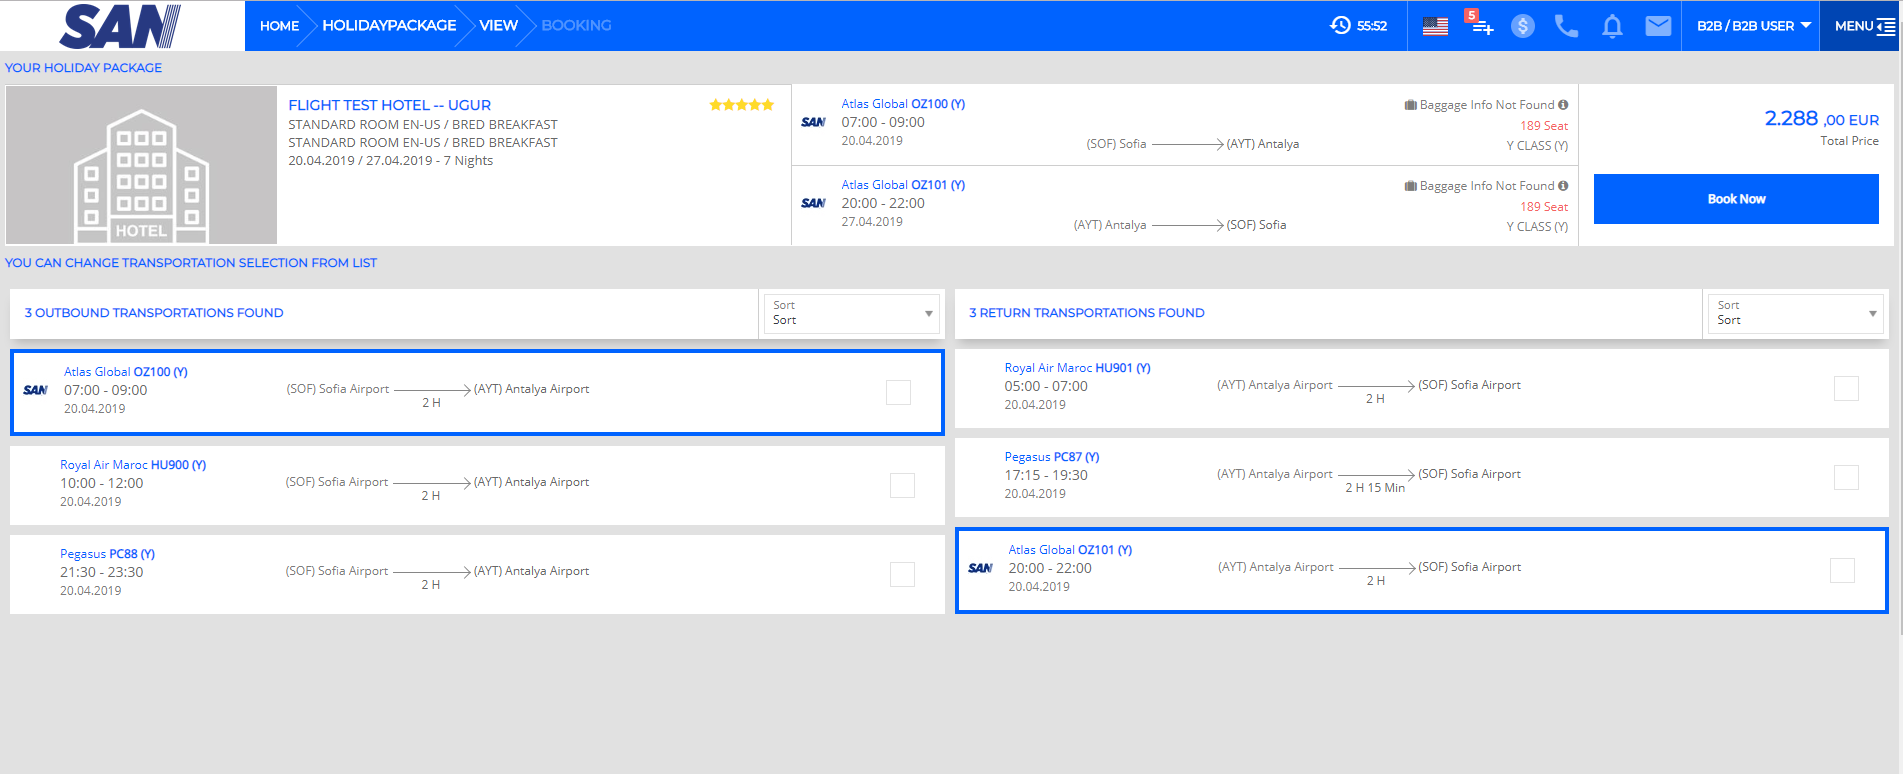Click the five-star hotel rating
1903x774 pixels.
coord(741,105)
